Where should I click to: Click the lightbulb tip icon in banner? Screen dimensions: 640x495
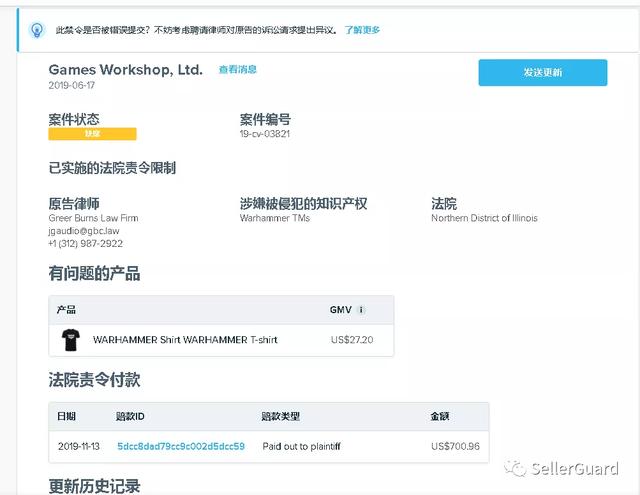click(37, 30)
